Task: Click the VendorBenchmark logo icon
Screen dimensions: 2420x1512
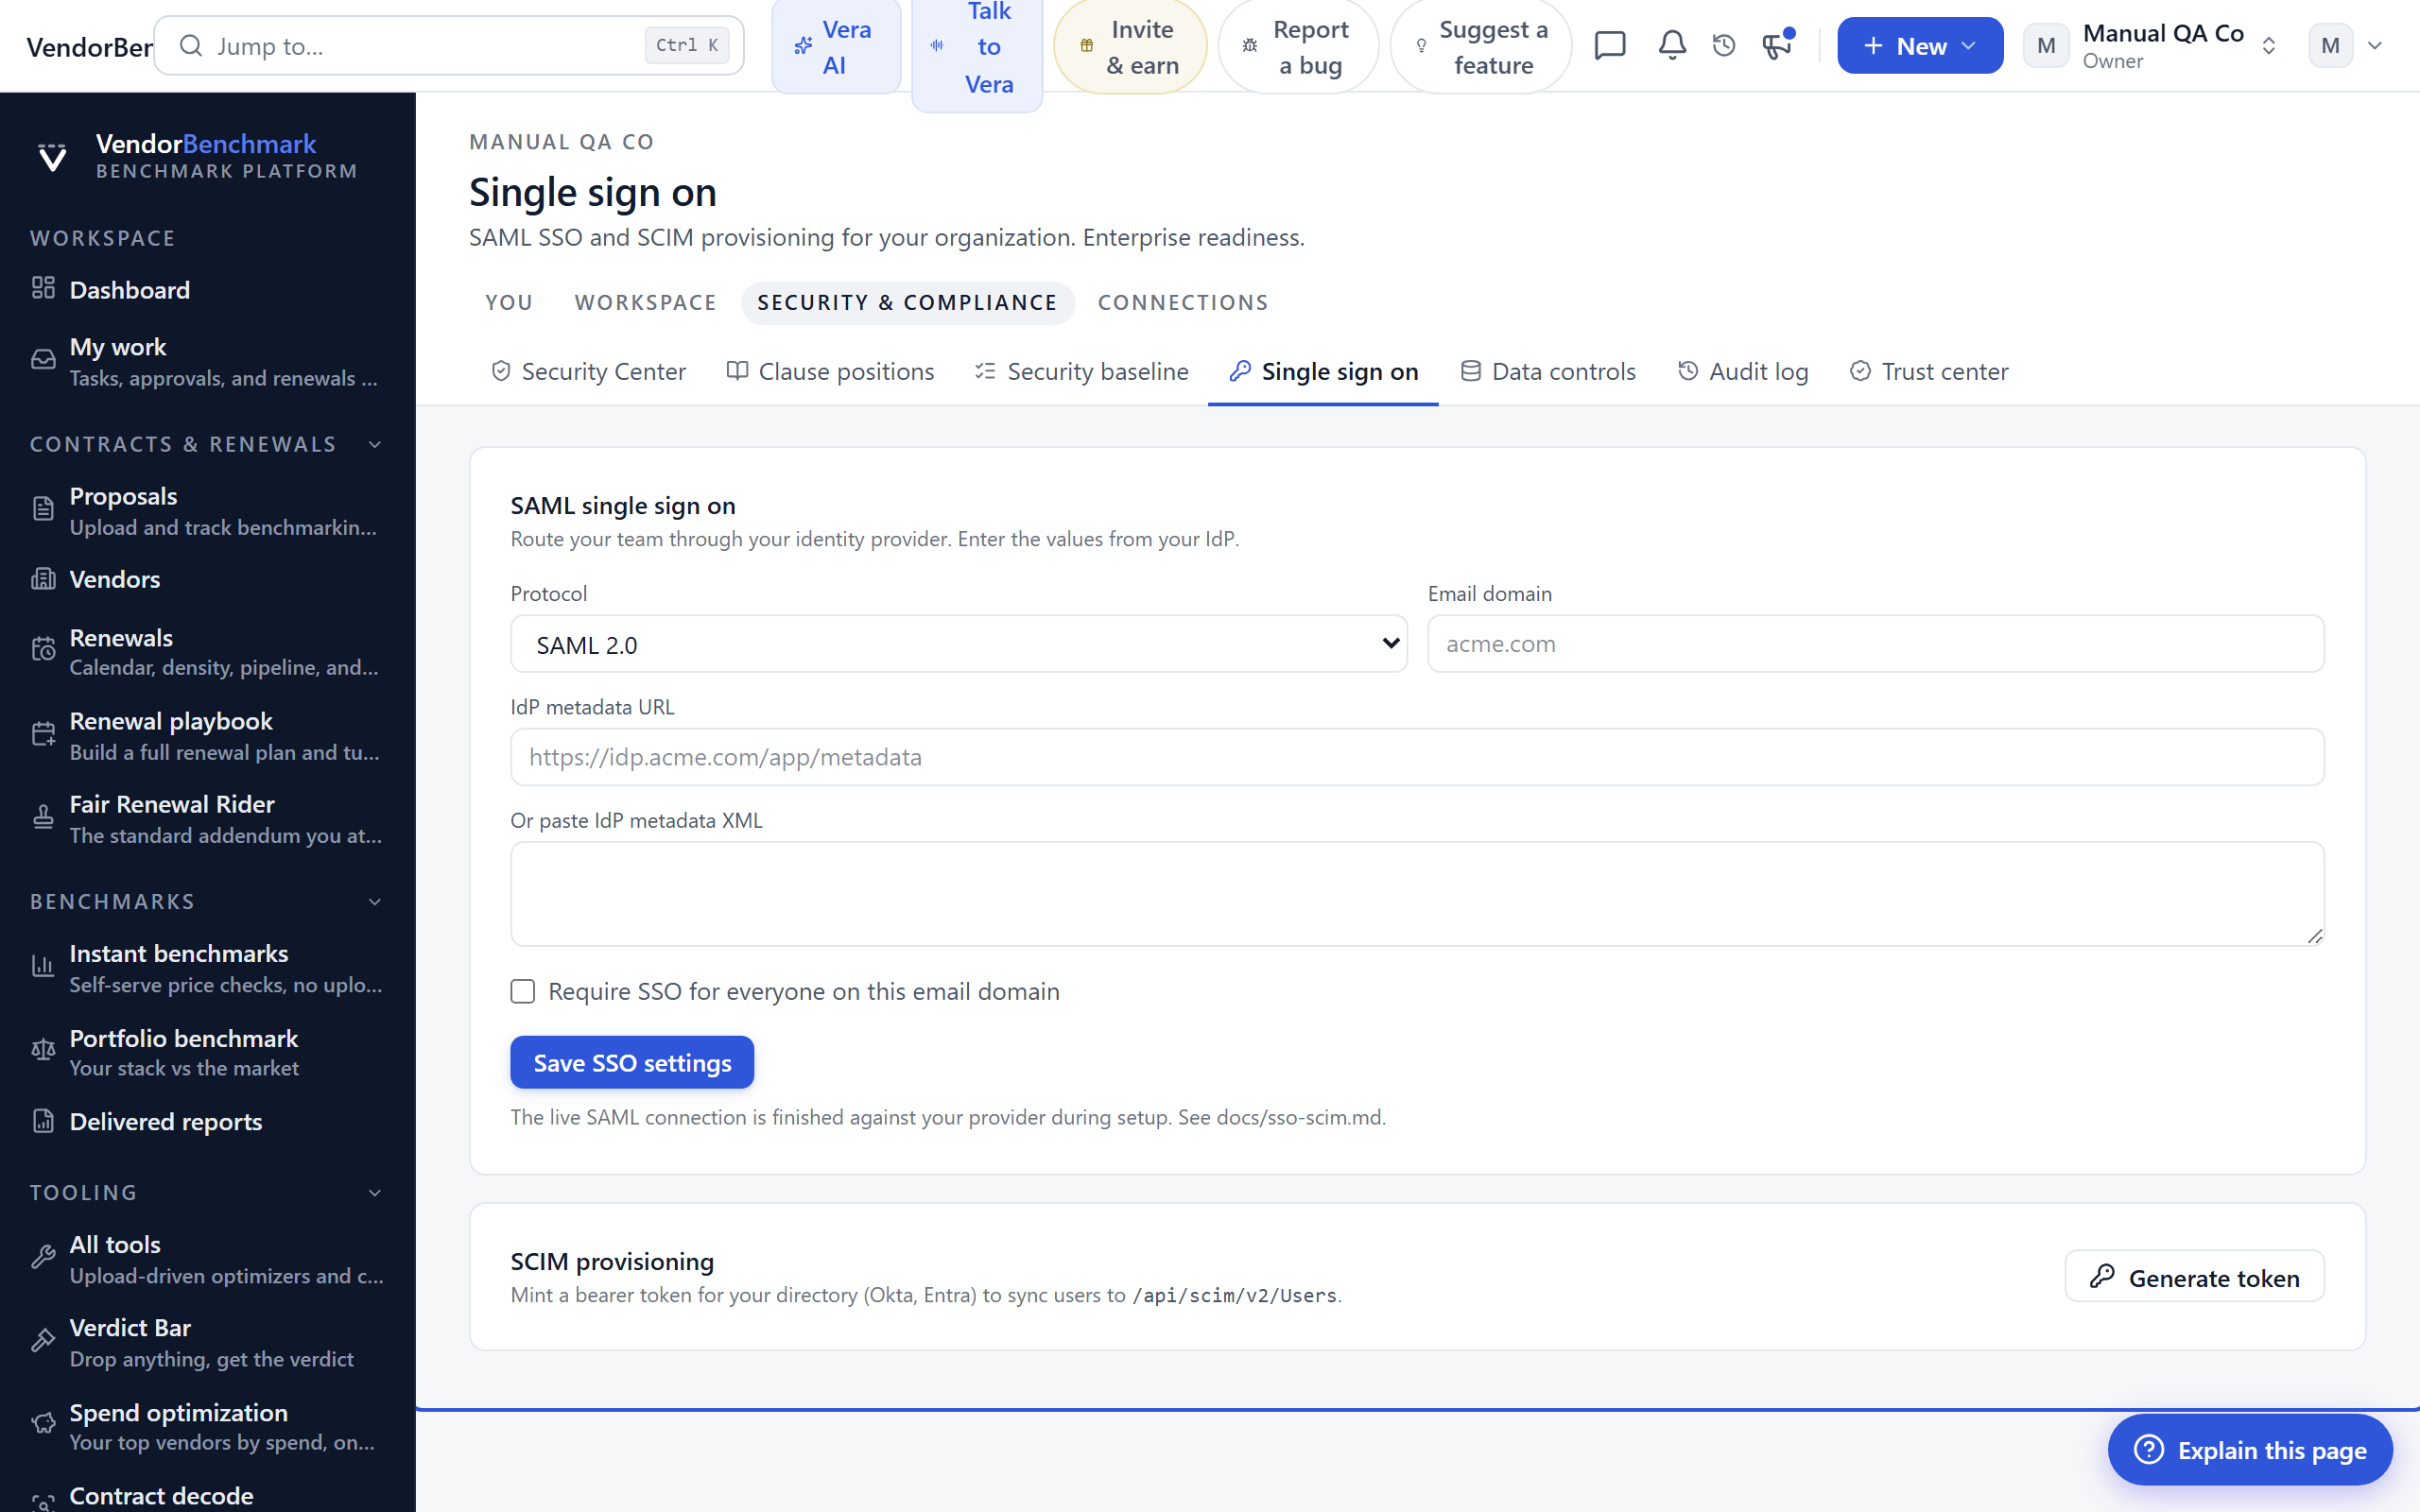Action: (x=52, y=156)
